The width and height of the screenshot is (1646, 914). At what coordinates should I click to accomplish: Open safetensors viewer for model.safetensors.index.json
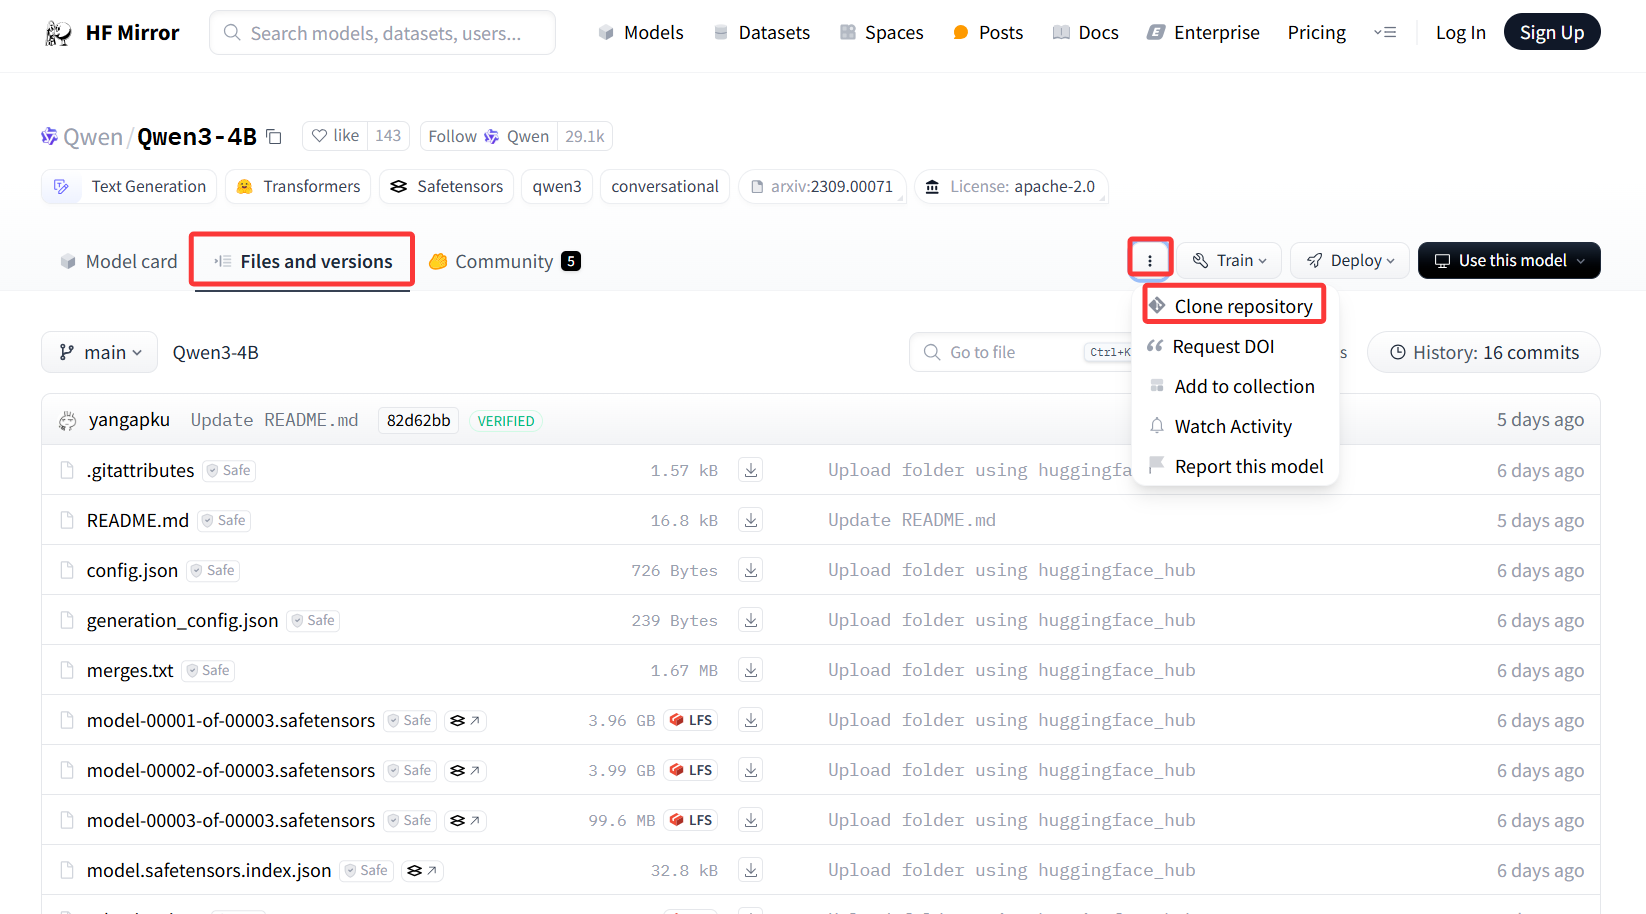[422, 870]
